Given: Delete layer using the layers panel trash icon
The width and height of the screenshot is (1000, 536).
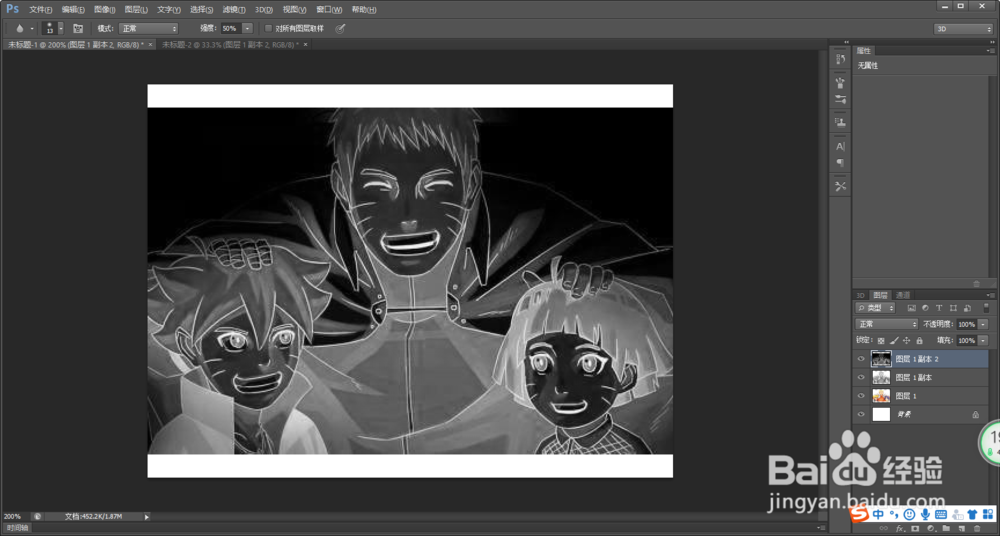Looking at the screenshot, I should (x=976, y=529).
